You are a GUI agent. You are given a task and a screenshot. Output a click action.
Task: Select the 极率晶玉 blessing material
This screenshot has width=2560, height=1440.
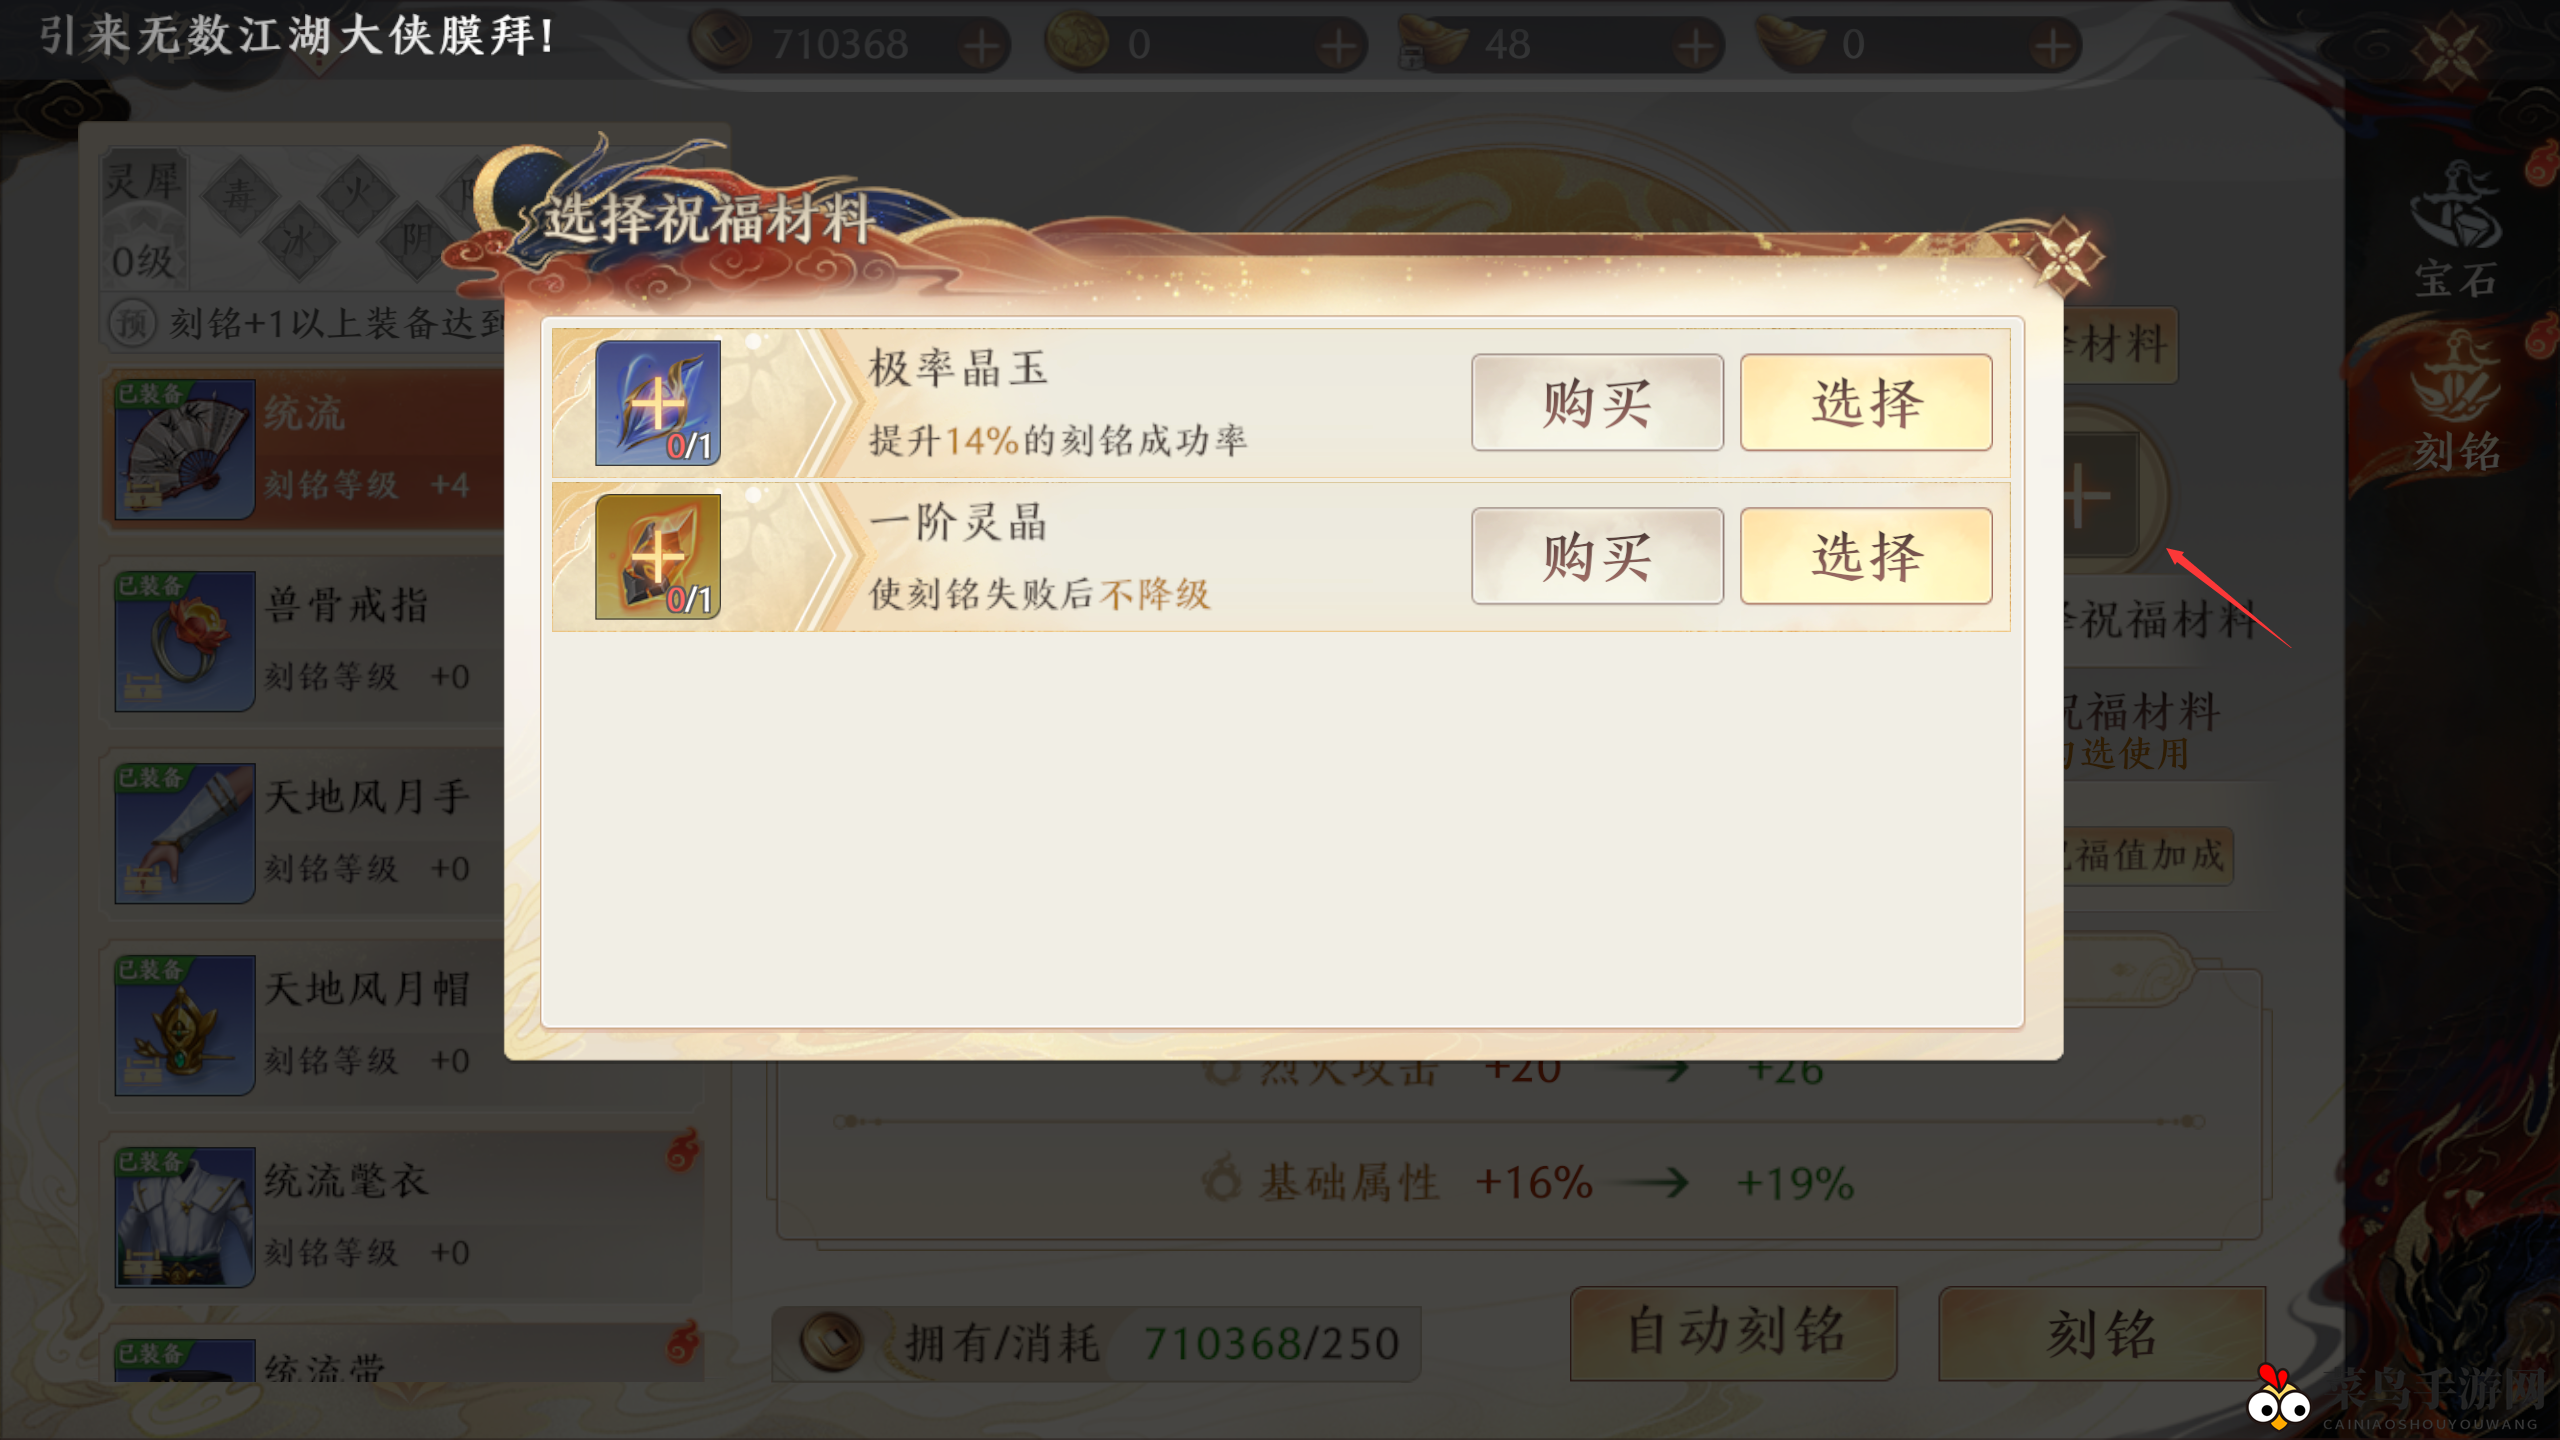[1866, 402]
